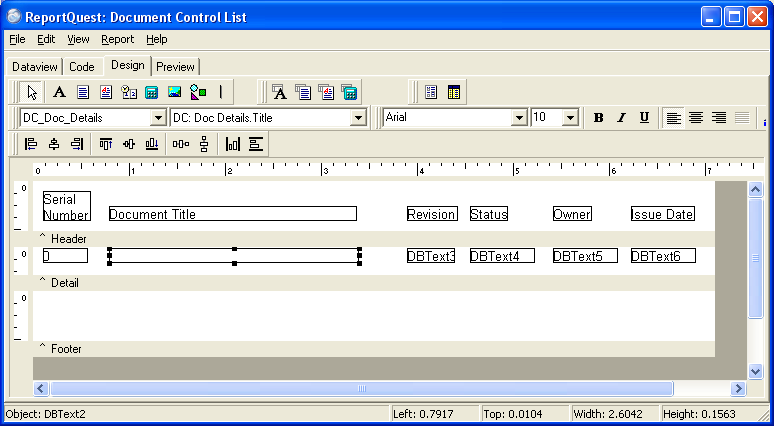Center objects horizontally in band
The height and width of the screenshot is (426, 774).
[232, 144]
